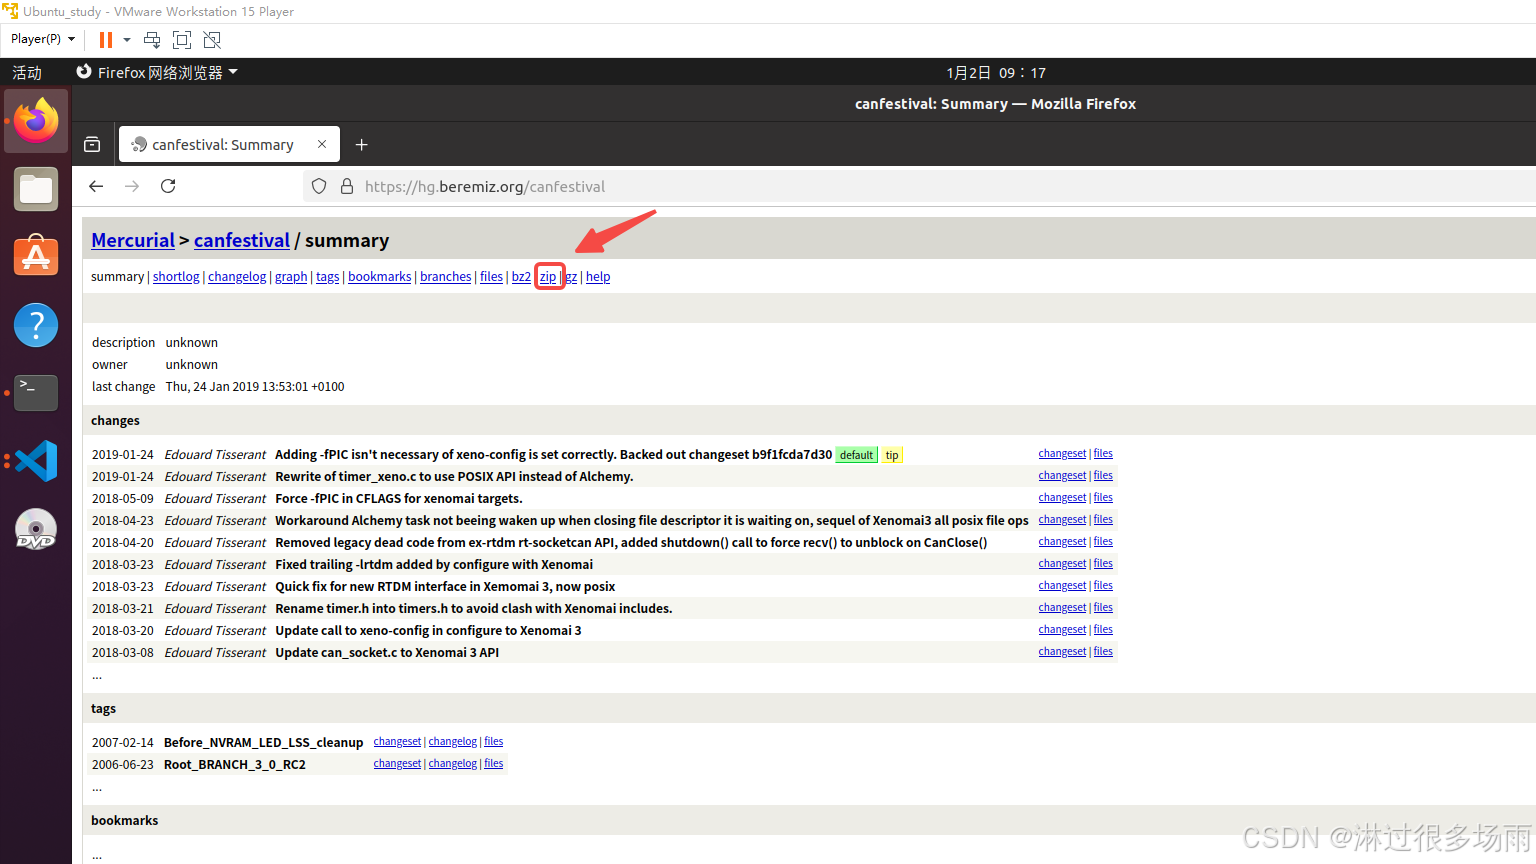Reload the current page

point(168,186)
